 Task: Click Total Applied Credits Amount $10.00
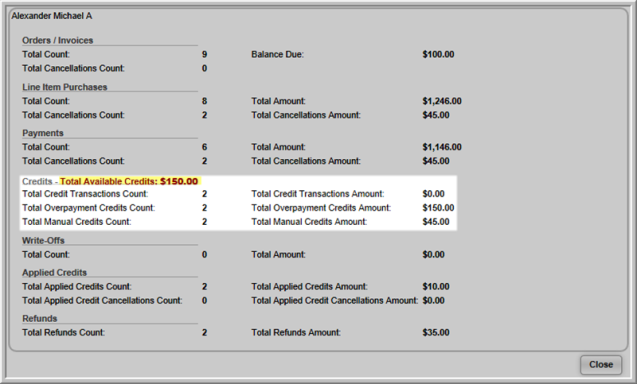436,286
